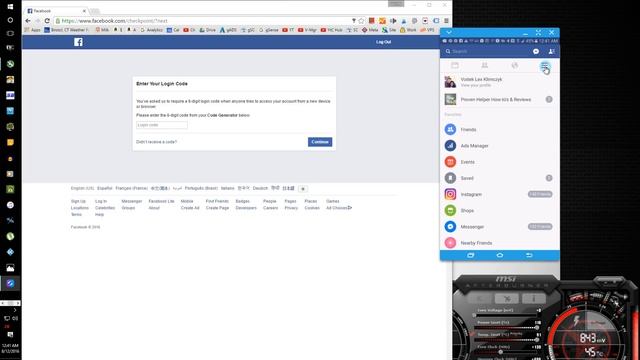640x360 pixels.
Task: Tap the Android recent apps button
Action: [470, 255]
